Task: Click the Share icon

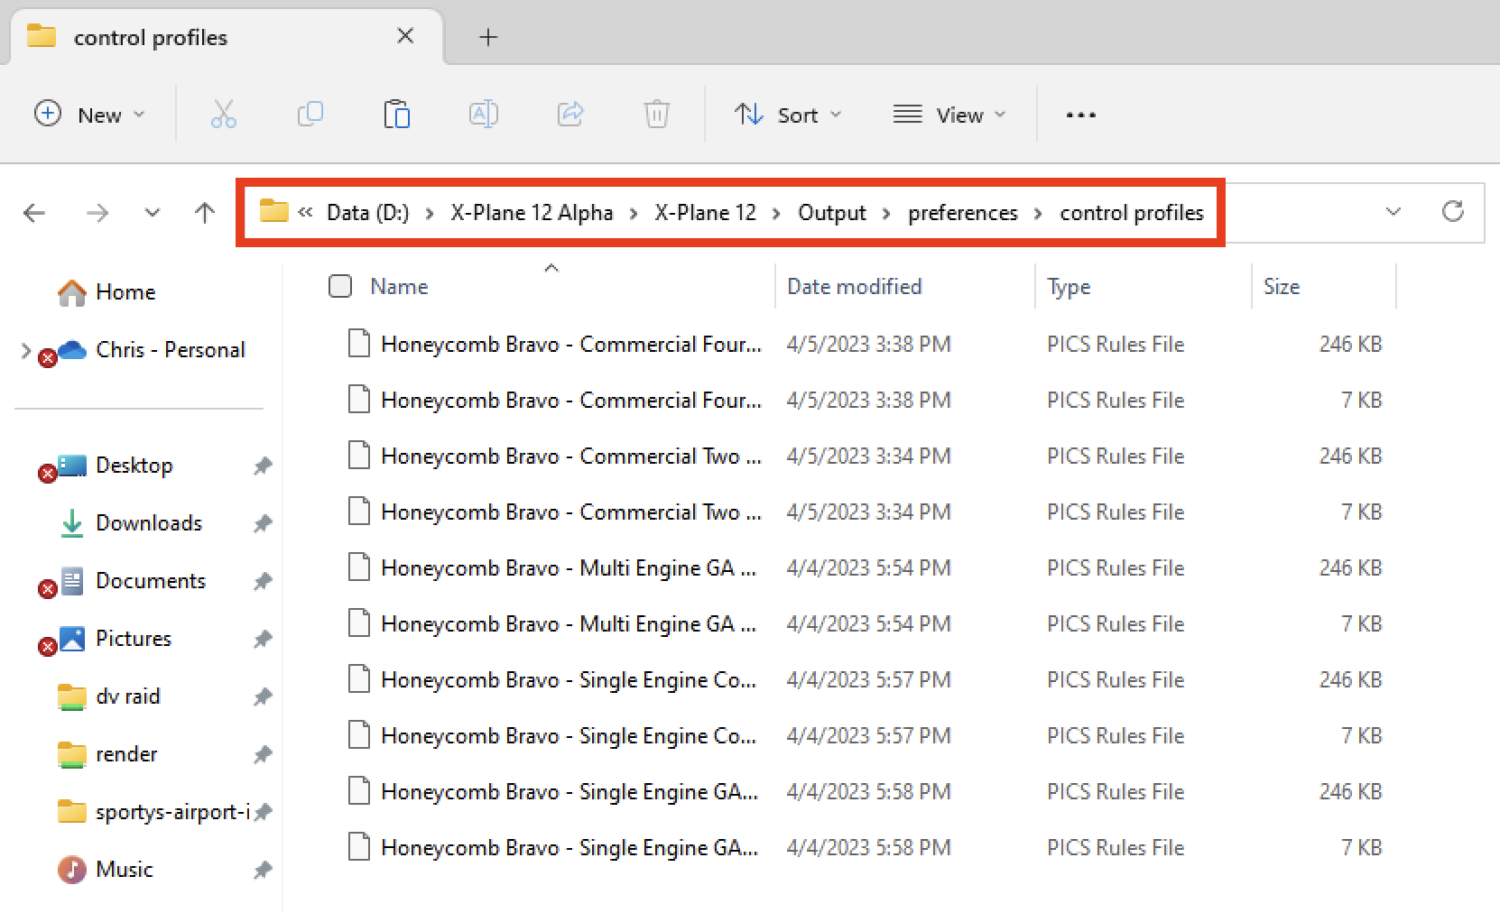Action: pos(570,114)
